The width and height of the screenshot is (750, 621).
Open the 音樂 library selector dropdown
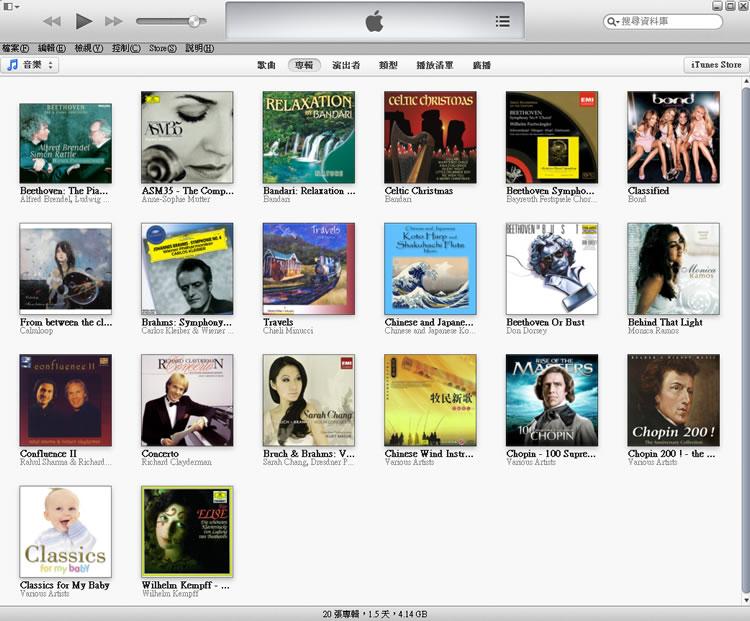click(x=30, y=65)
